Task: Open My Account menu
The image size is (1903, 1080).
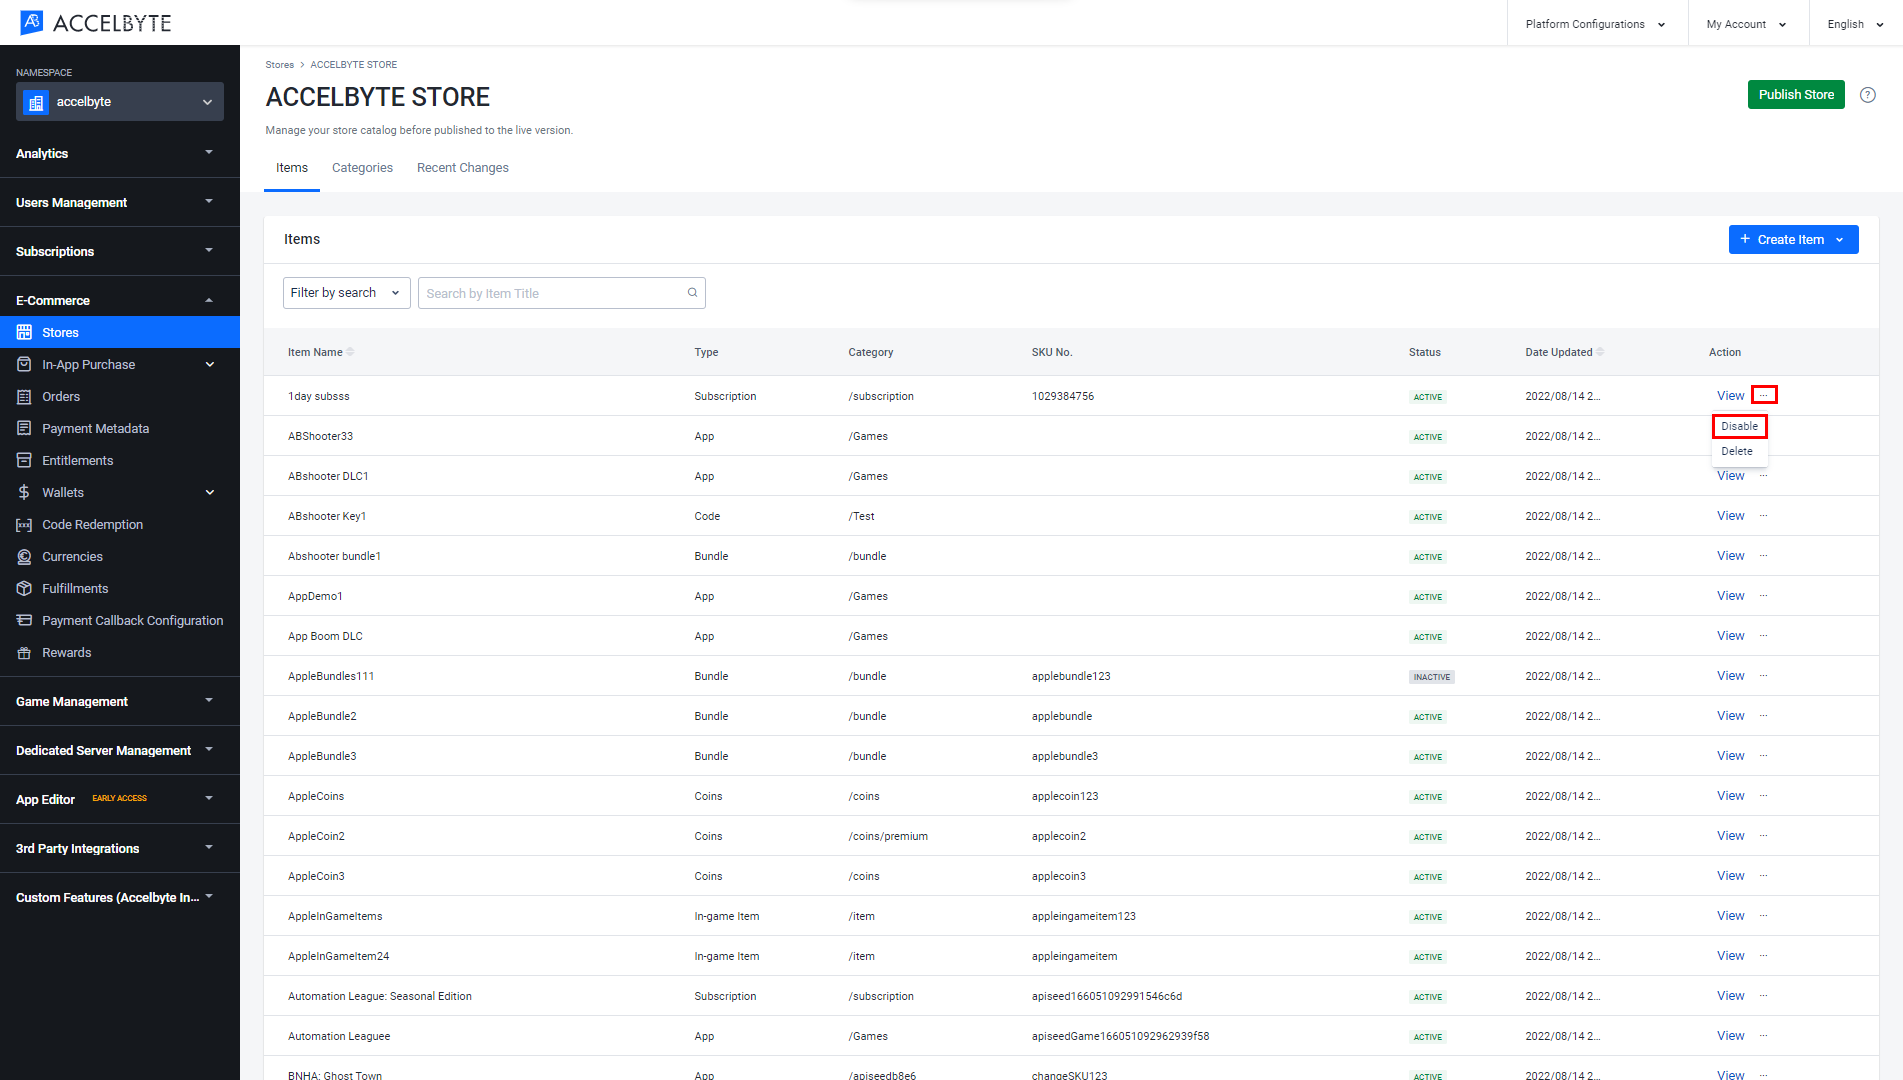Action: [1747, 24]
